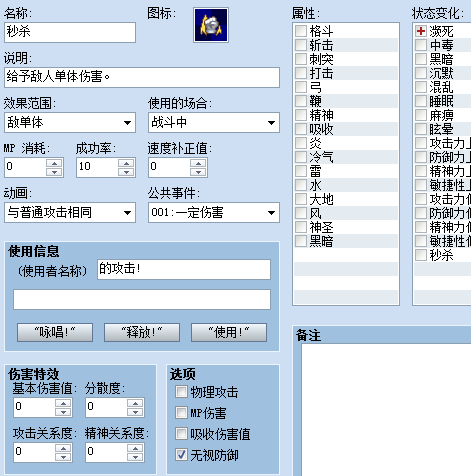Enable the 物理攻击 option

pos(181,392)
